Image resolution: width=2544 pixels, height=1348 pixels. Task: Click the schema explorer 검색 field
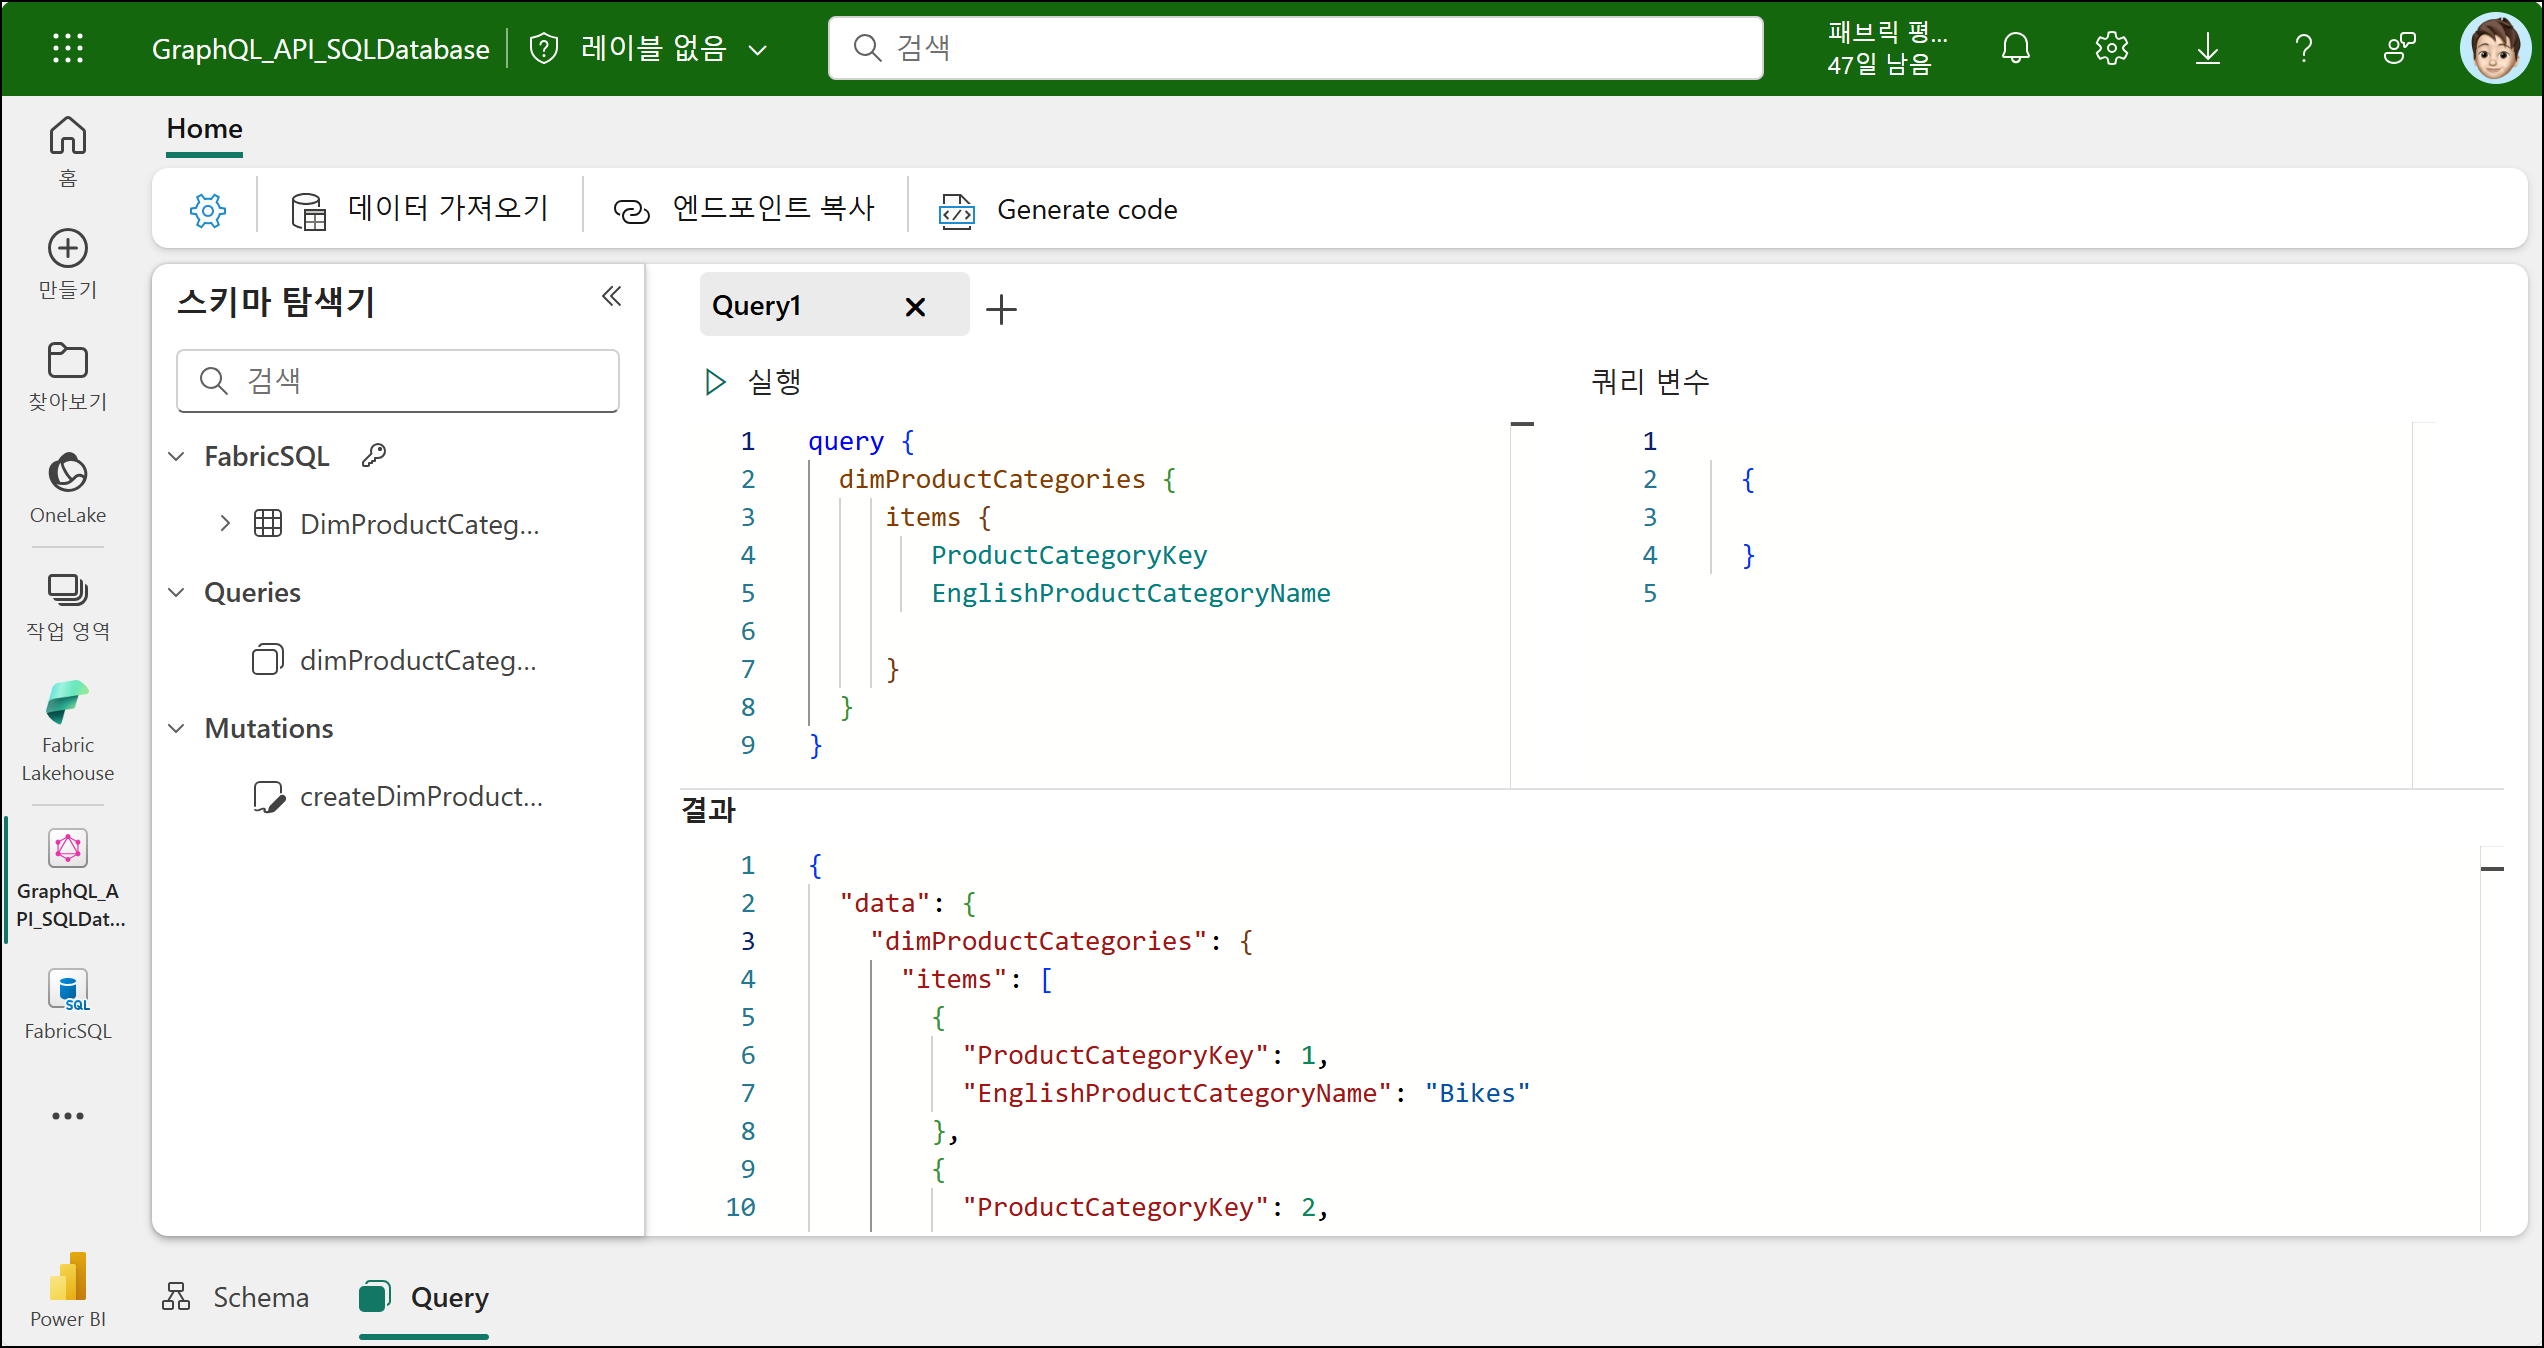(398, 380)
